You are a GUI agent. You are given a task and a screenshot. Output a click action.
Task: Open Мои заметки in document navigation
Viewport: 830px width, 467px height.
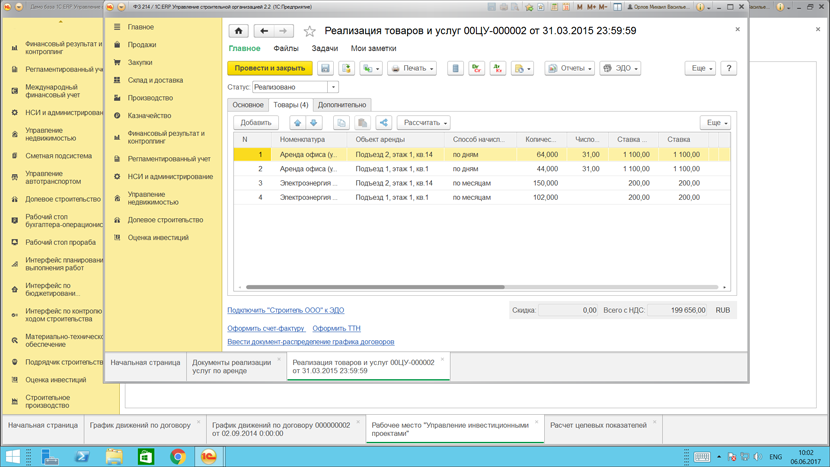[x=373, y=48]
